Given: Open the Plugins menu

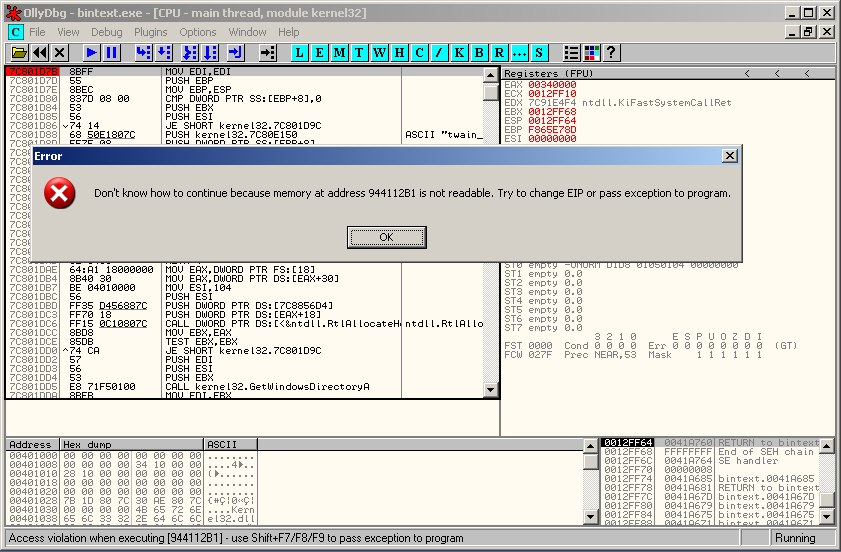Looking at the screenshot, I should [x=151, y=32].
